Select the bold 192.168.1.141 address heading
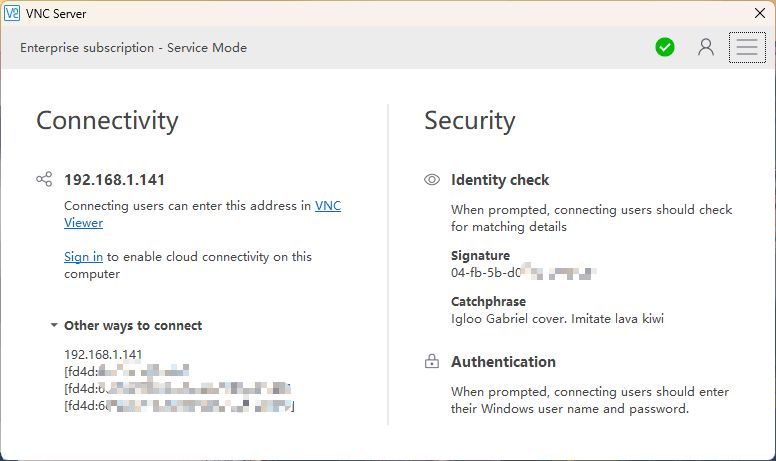Image resolution: width=776 pixels, height=461 pixels. [114, 180]
